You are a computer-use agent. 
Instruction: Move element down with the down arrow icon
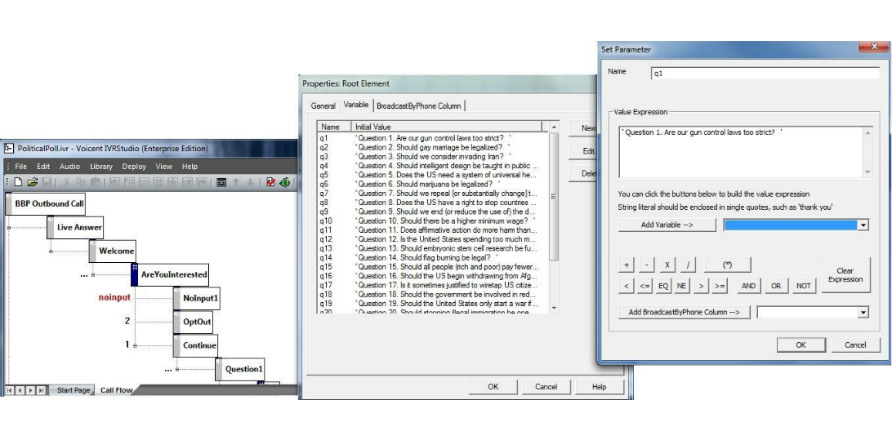point(250,182)
